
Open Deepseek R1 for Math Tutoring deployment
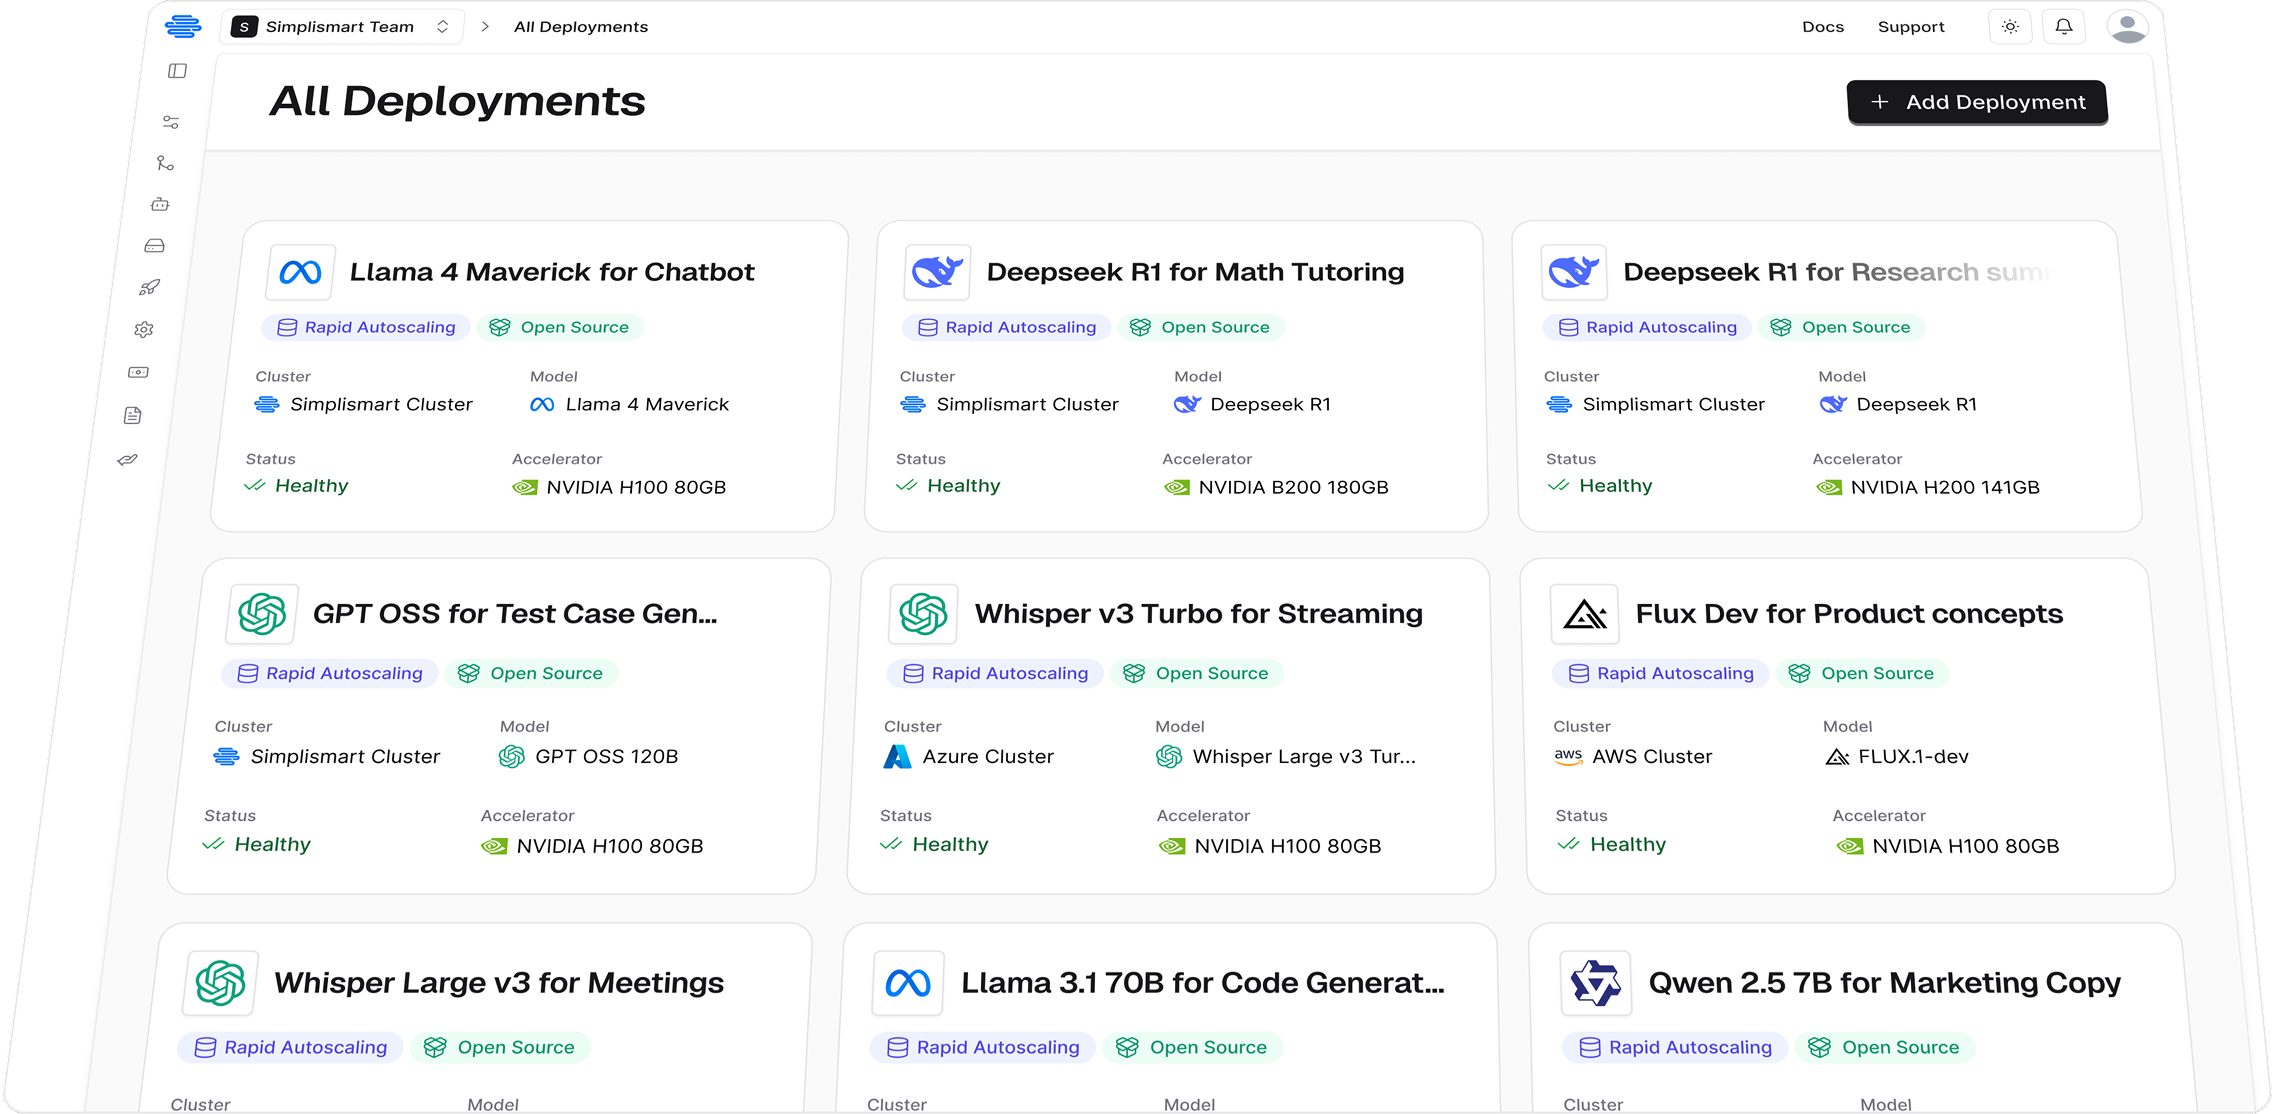1195,272
